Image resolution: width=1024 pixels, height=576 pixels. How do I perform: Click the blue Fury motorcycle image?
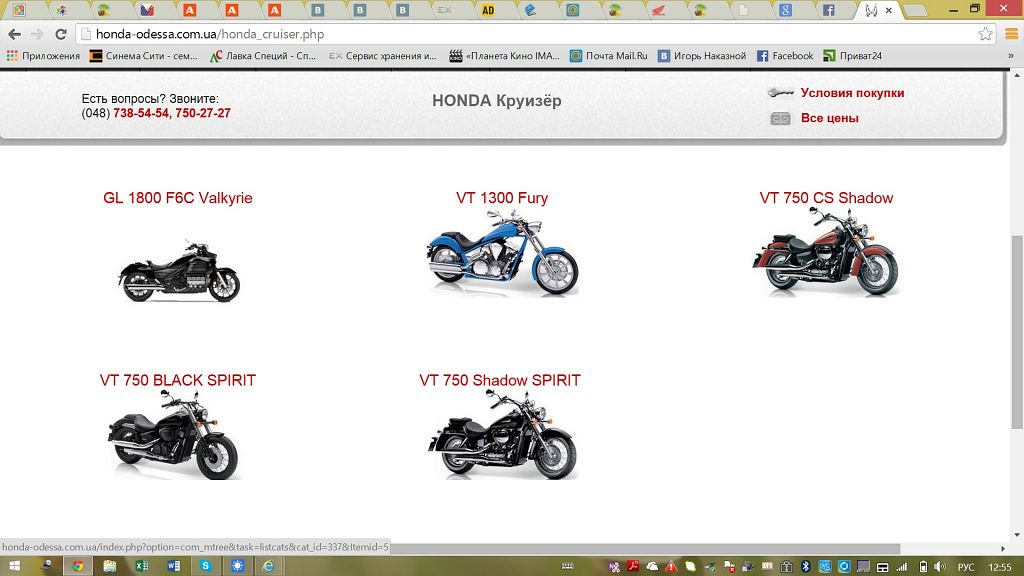tap(502, 253)
